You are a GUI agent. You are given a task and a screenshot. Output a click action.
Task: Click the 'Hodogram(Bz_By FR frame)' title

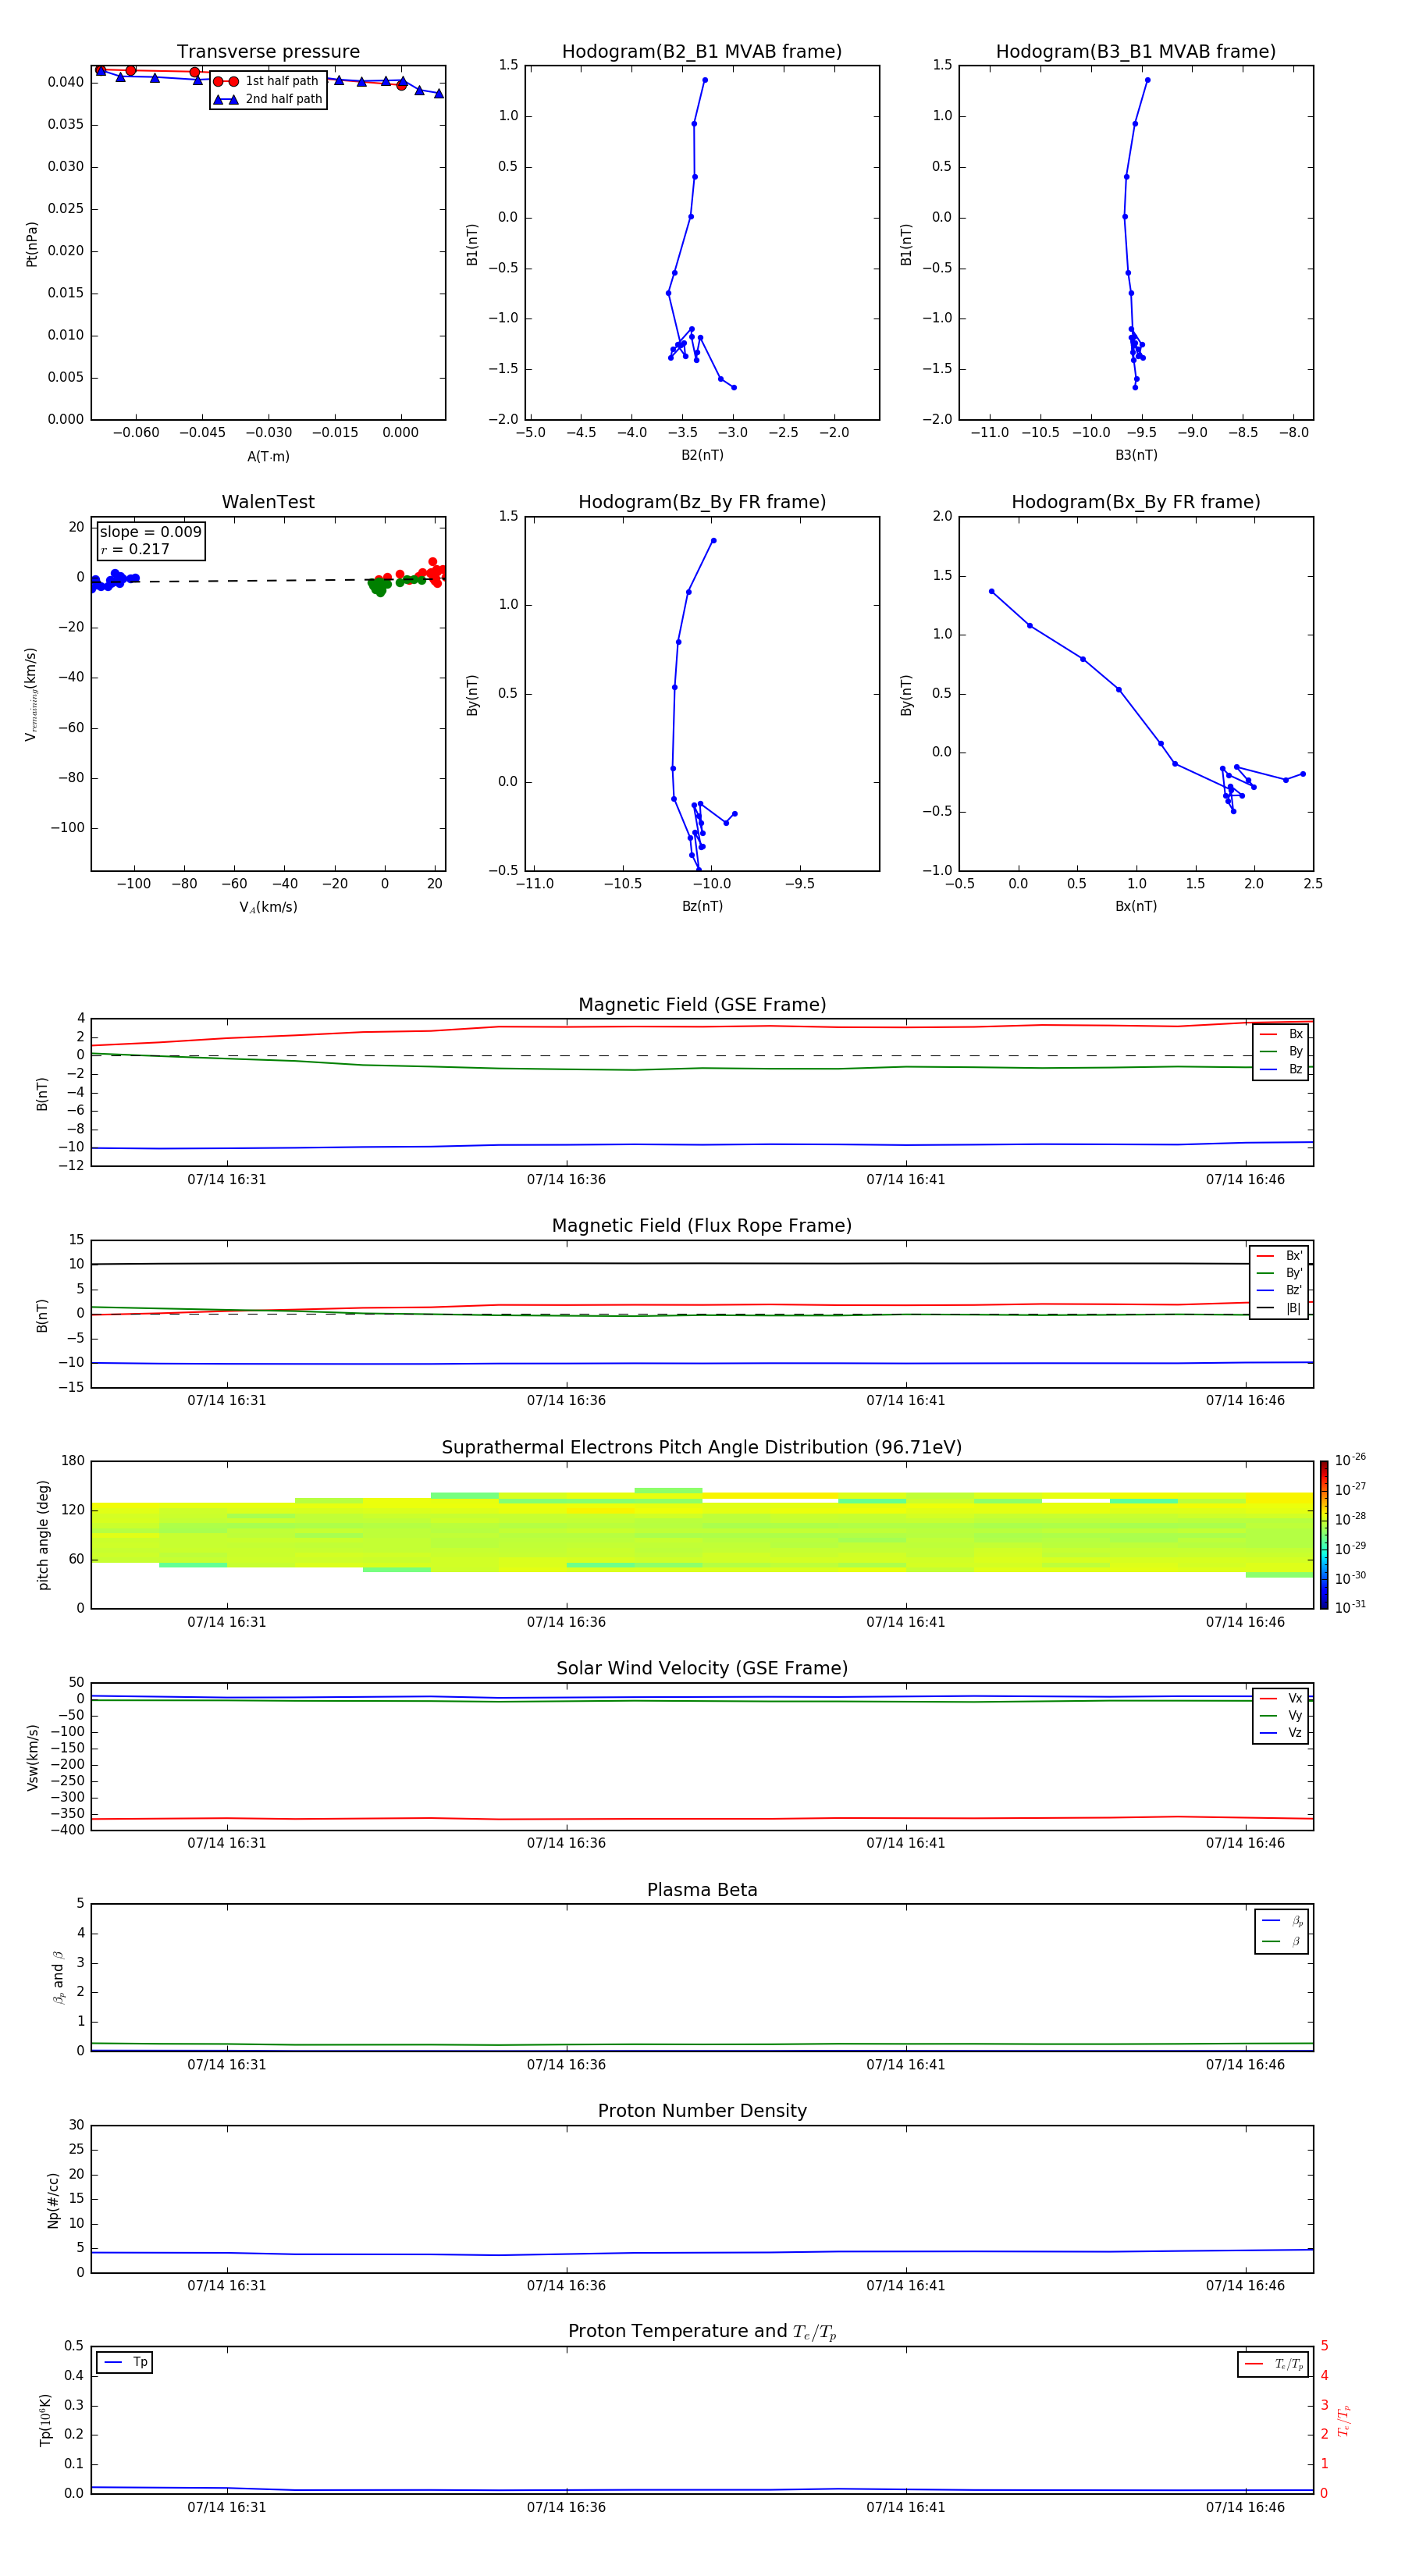point(702,502)
